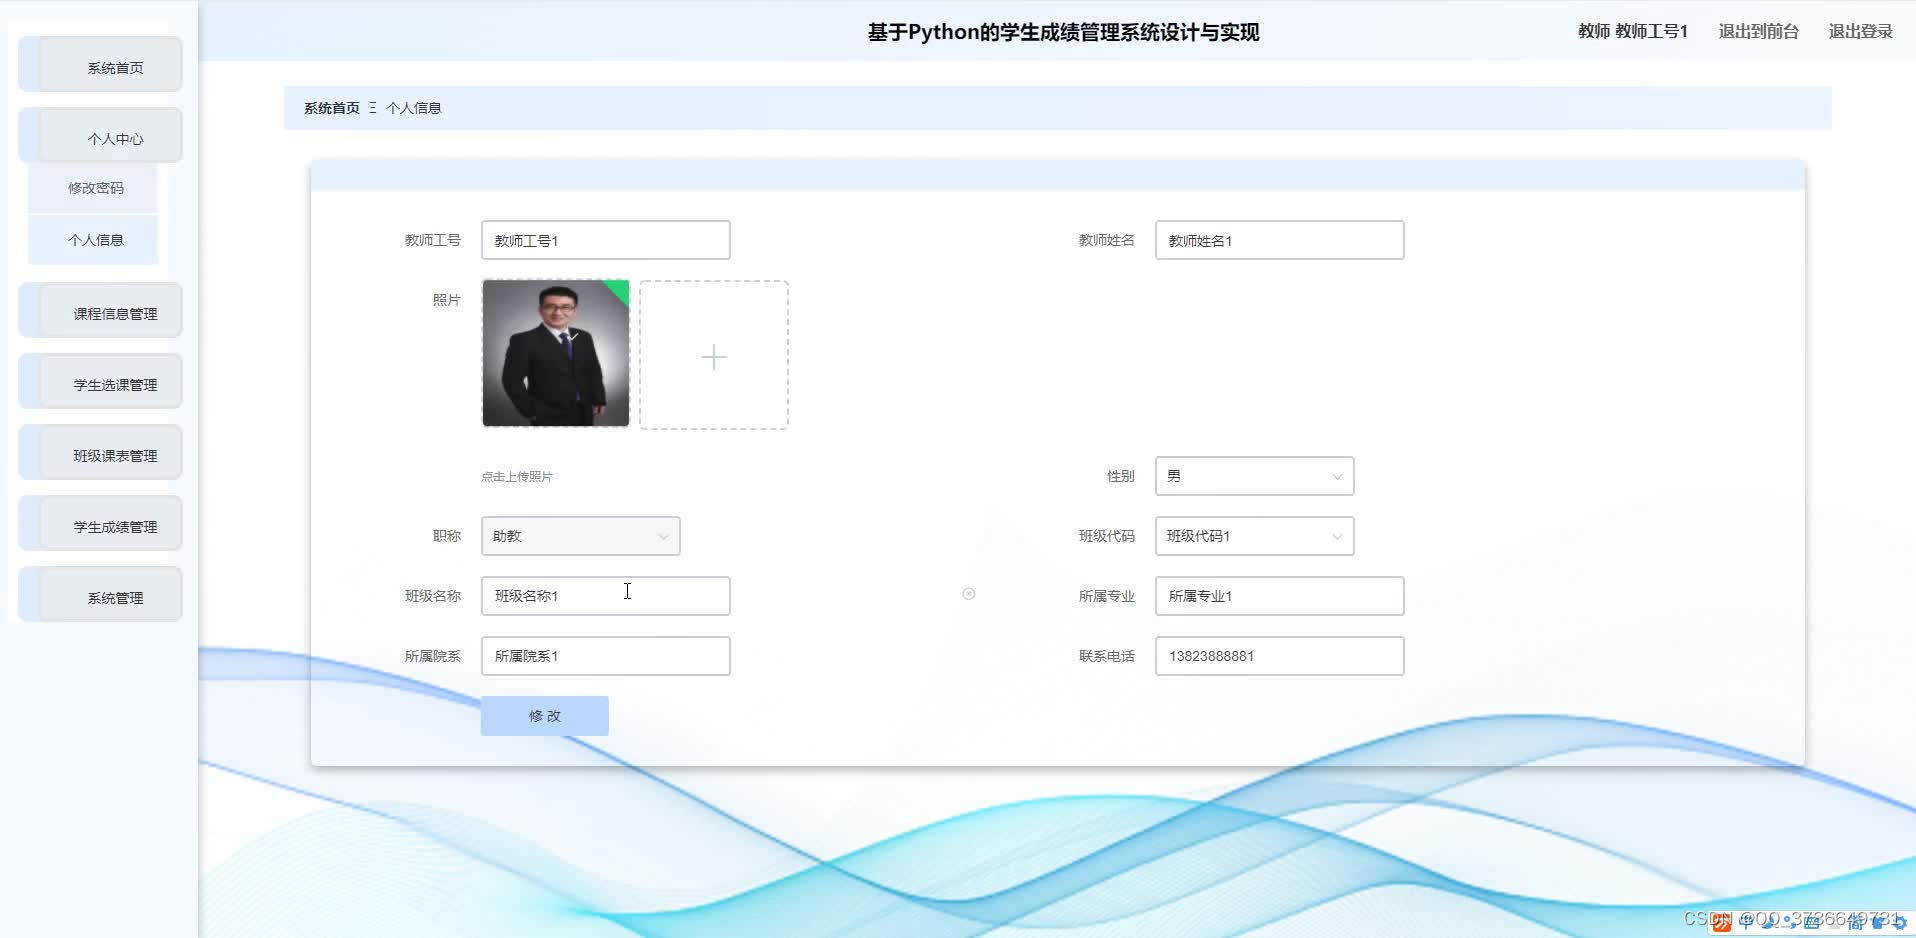Focus the 所属院系 input field
This screenshot has width=1916, height=938.
click(x=606, y=656)
